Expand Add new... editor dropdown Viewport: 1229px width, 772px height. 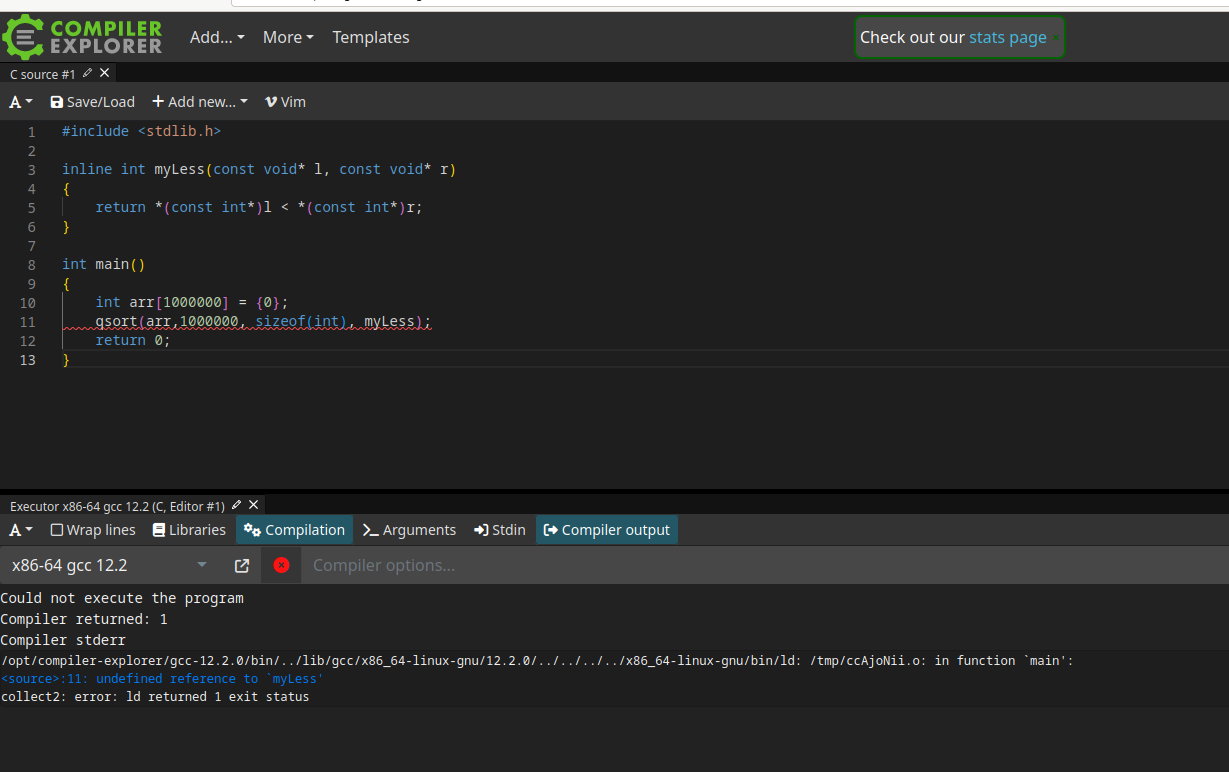pos(199,102)
